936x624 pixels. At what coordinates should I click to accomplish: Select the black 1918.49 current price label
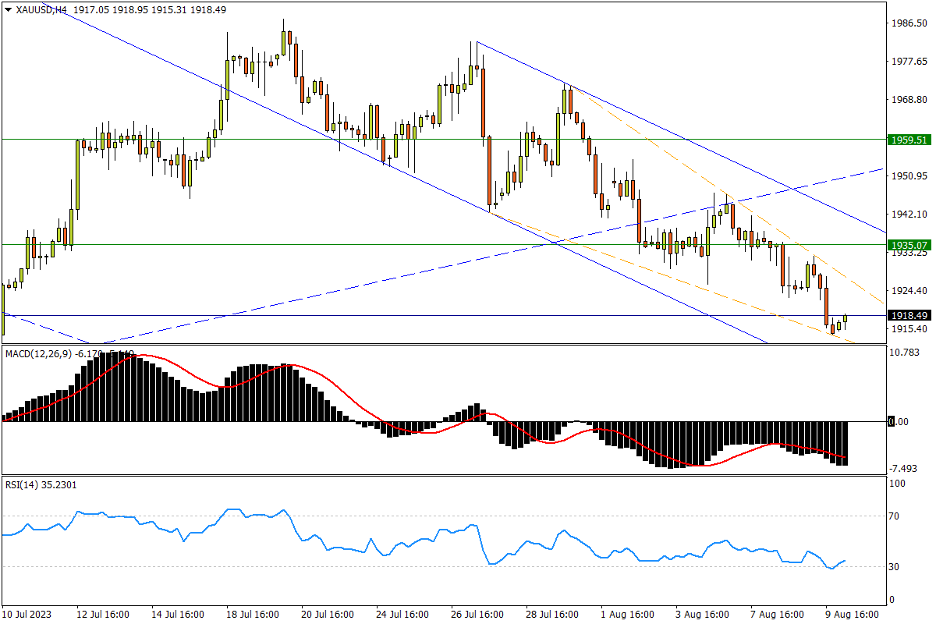(x=909, y=315)
